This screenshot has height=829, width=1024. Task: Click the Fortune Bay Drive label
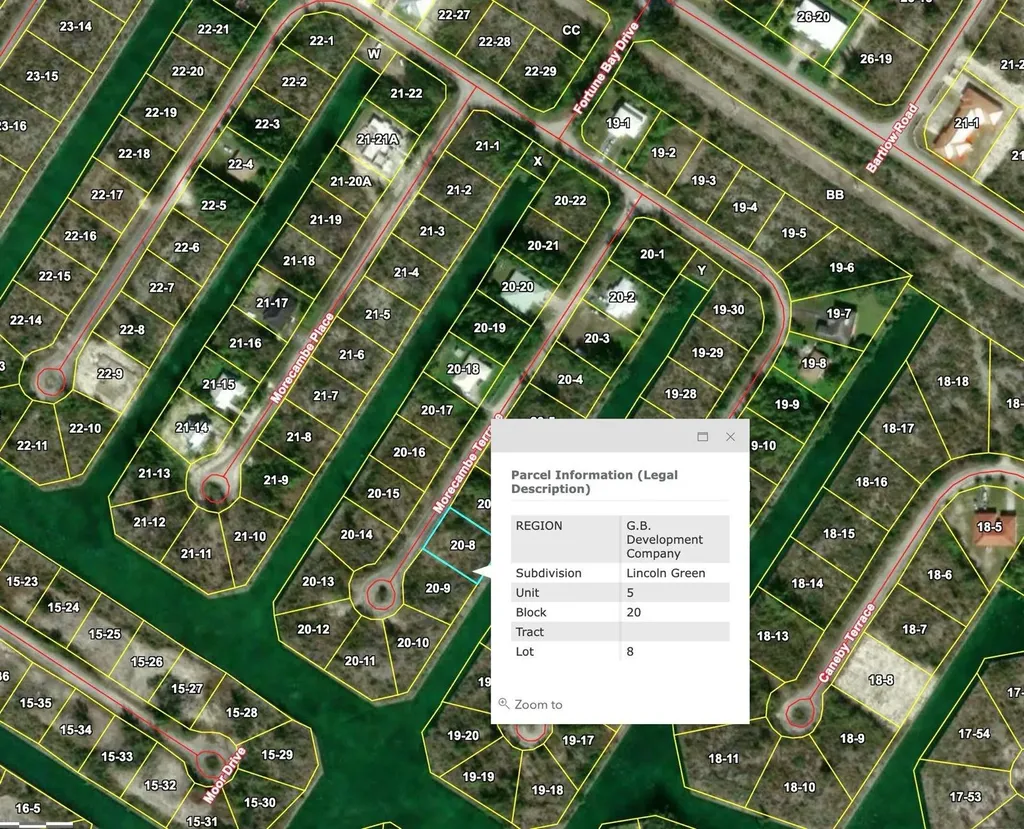(x=605, y=69)
